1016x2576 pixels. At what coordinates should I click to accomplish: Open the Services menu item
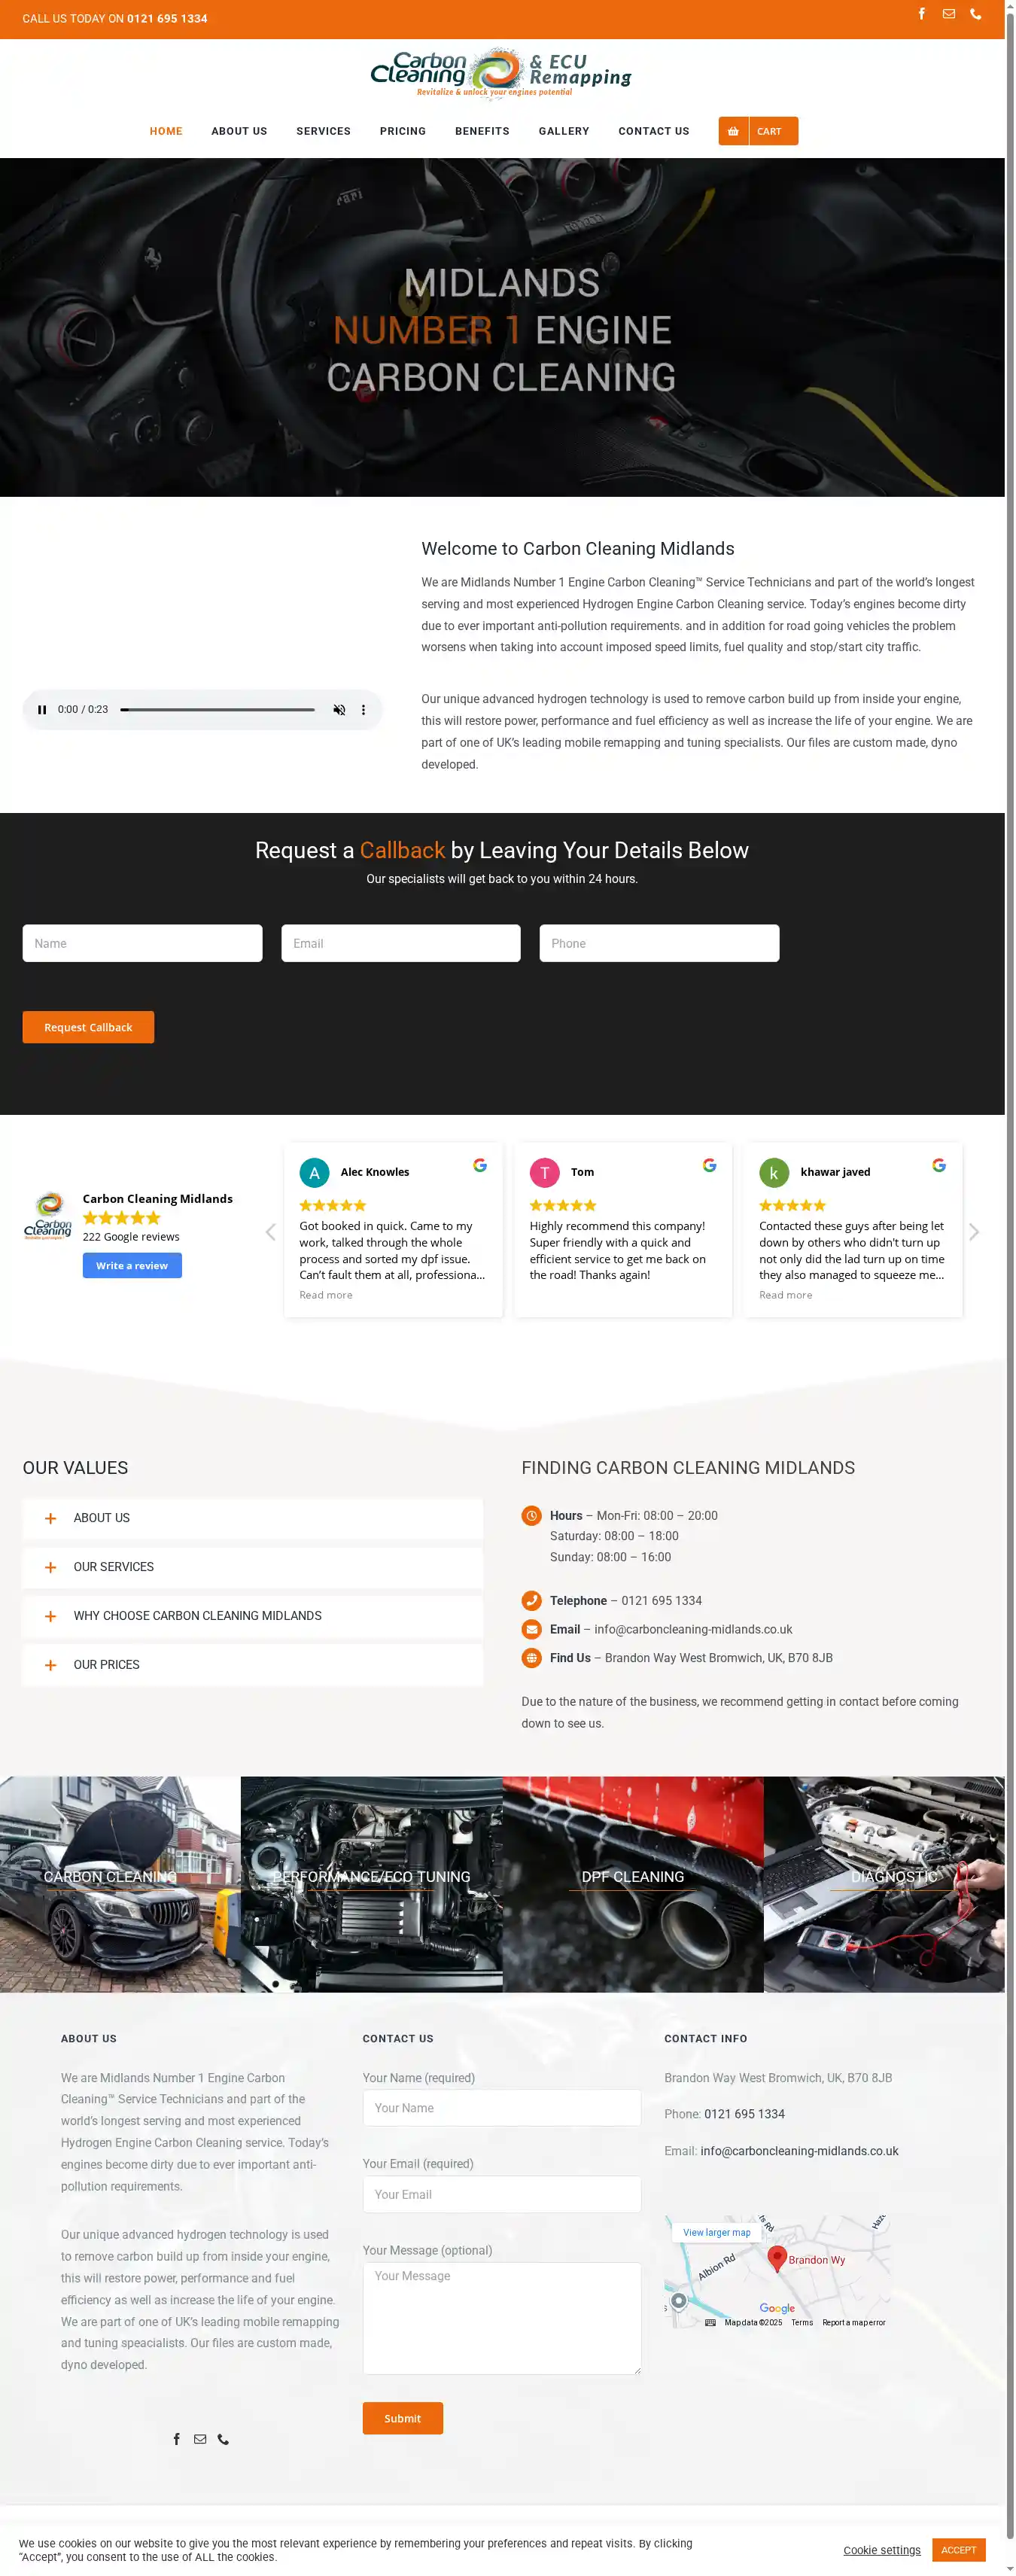(323, 131)
